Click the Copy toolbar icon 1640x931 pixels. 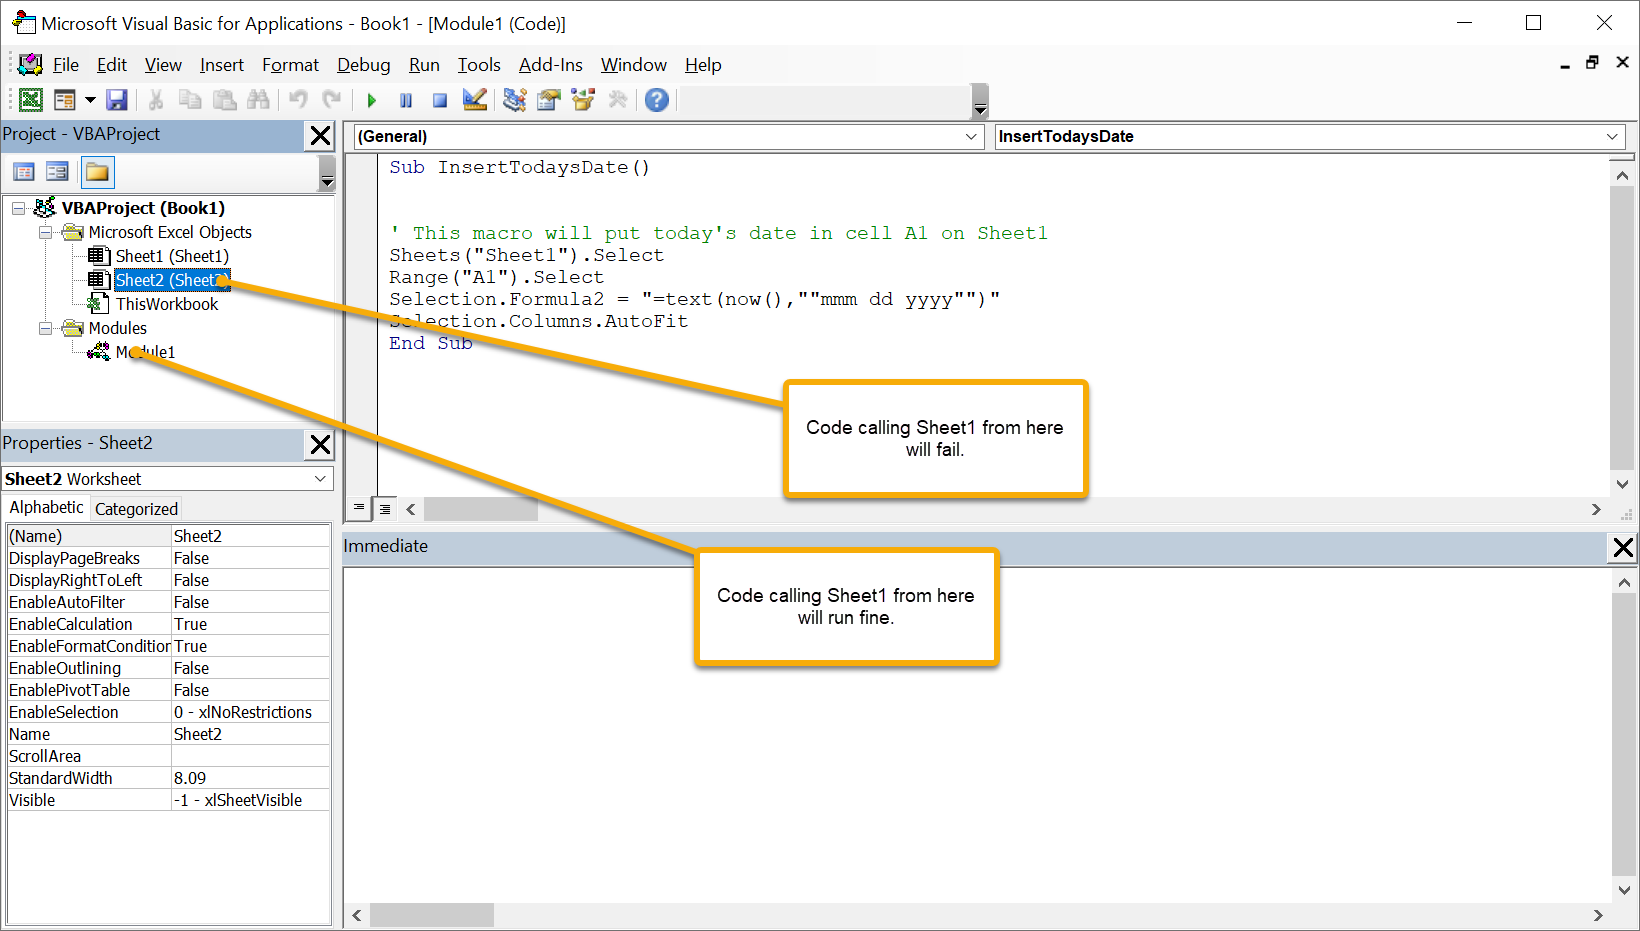(x=190, y=100)
